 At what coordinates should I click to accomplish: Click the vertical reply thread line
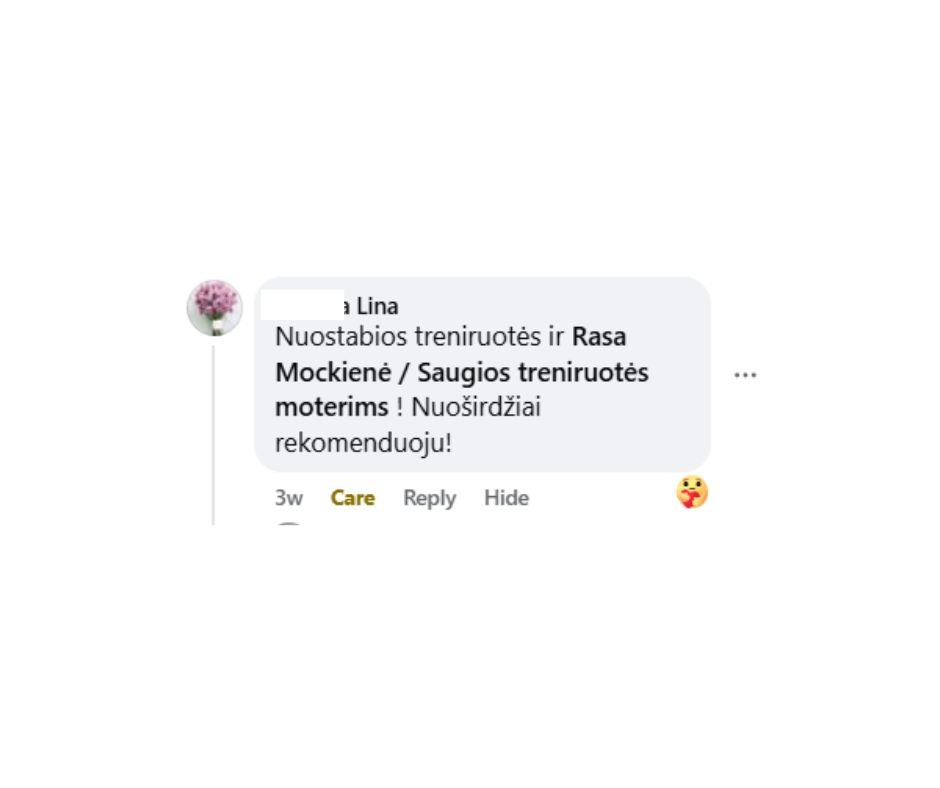coord(213,435)
